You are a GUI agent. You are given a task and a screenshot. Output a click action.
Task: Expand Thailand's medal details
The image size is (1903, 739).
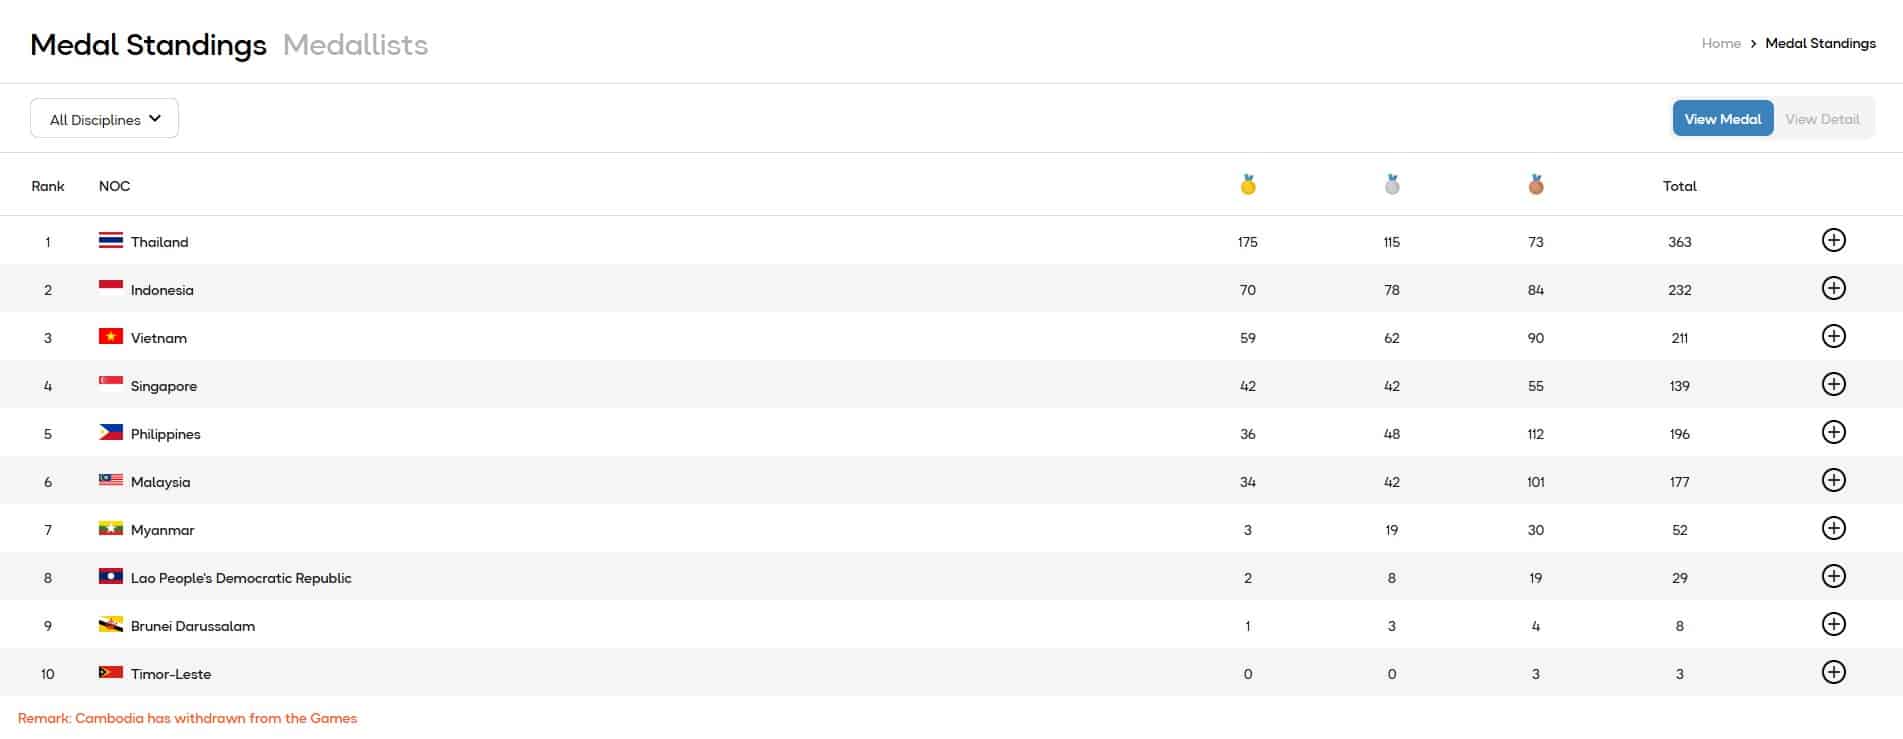[x=1833, y=240]
